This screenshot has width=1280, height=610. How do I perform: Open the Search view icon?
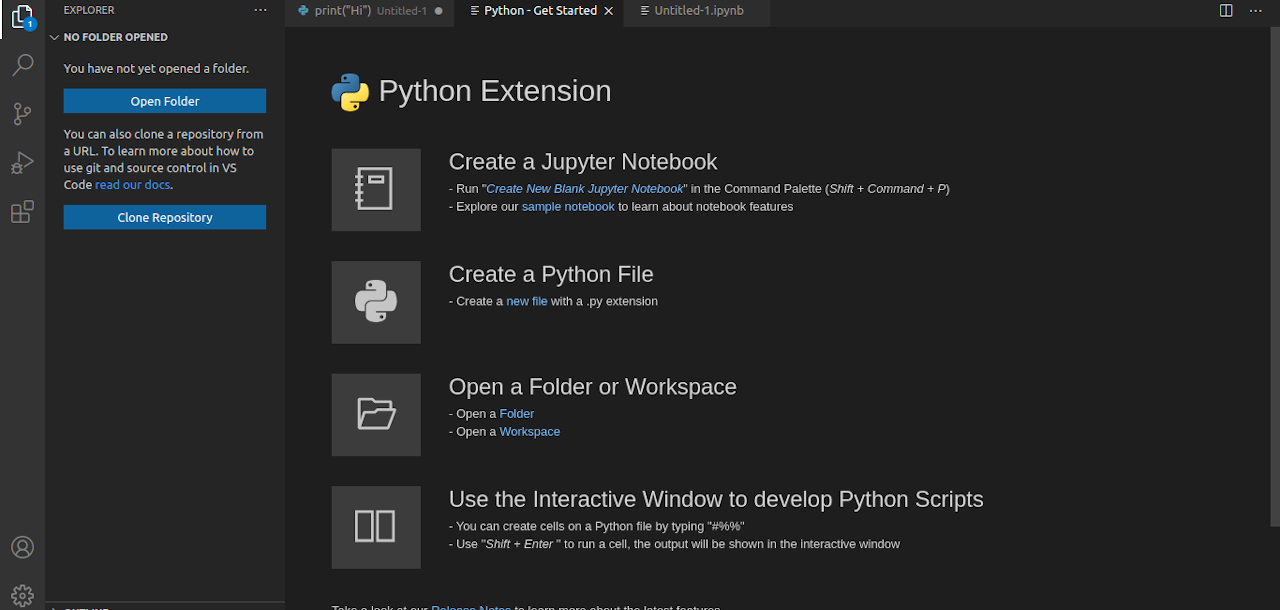pos(22,66)
